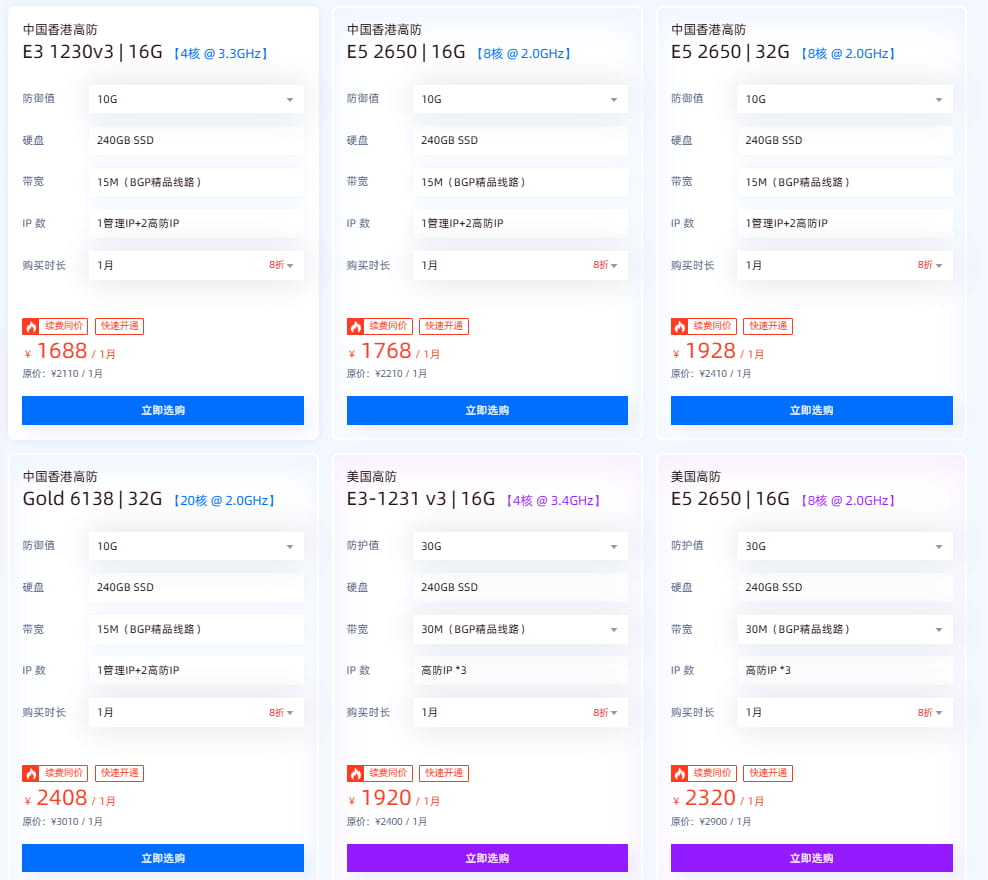988x880 pixels.
Task: Click the 快速开通 badge on E3 1230v3 card
Action: [119, 325]
